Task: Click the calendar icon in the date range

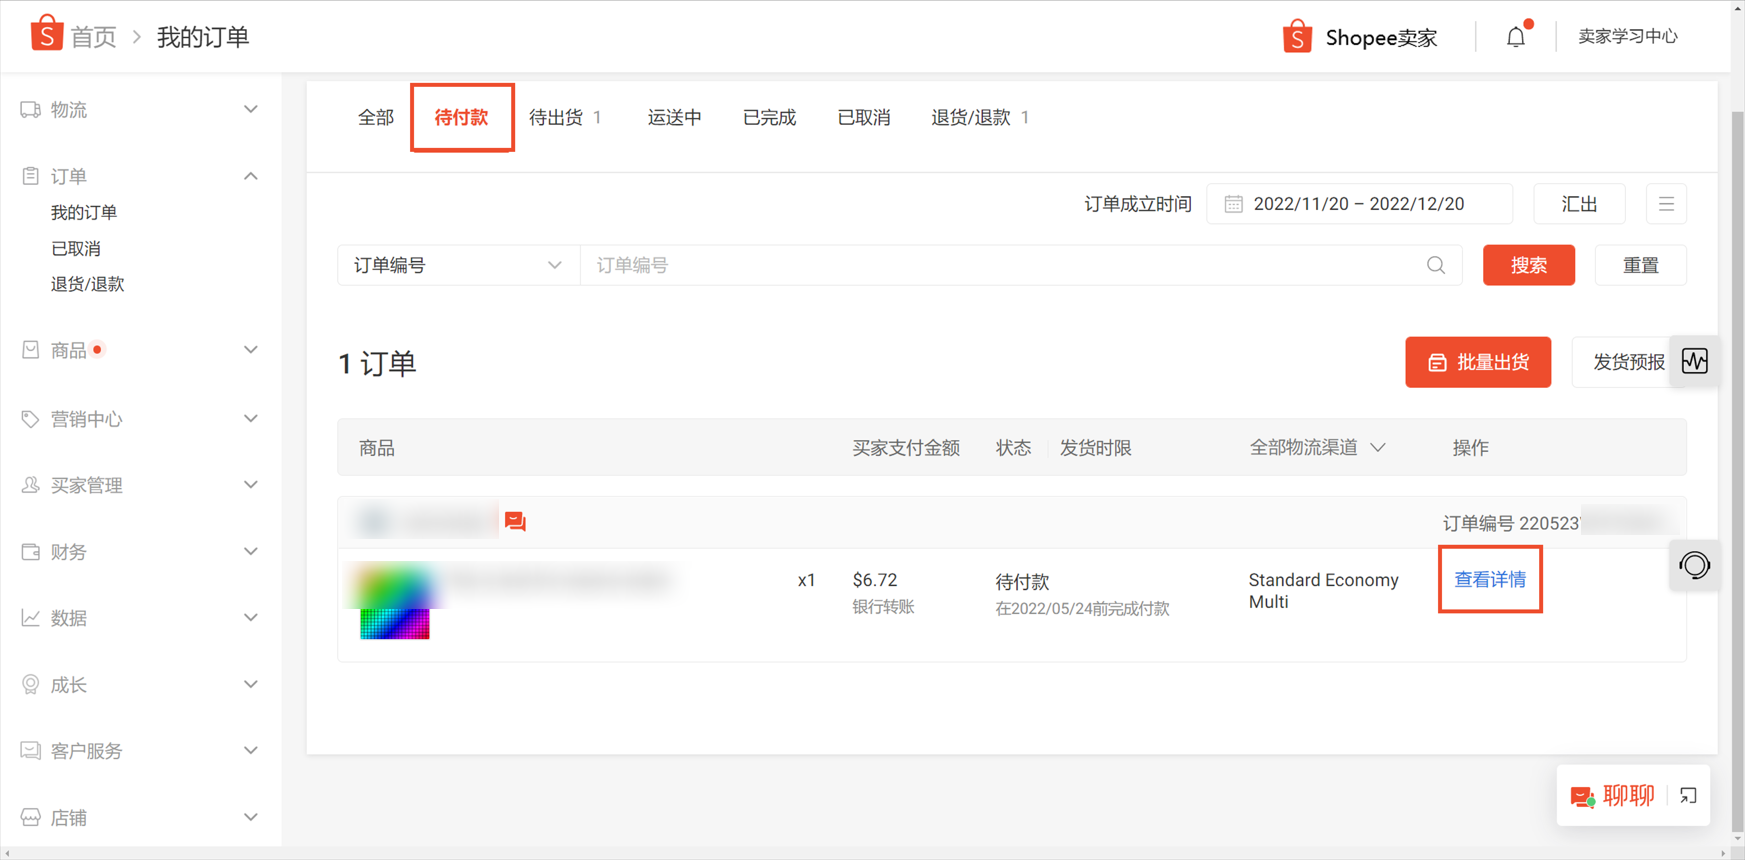Action: click(x=1234, y=204)
